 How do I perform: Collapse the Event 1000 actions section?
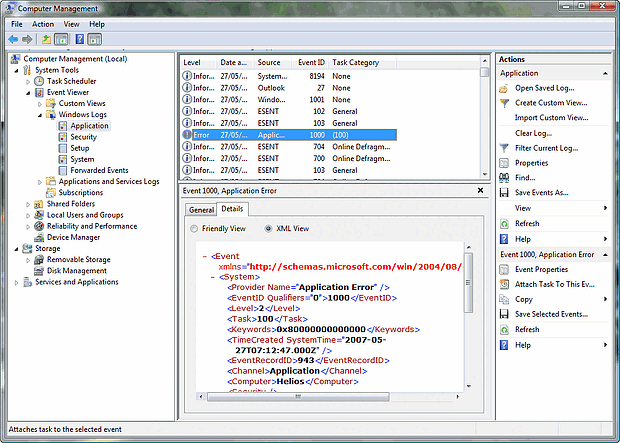click(605, 255)
